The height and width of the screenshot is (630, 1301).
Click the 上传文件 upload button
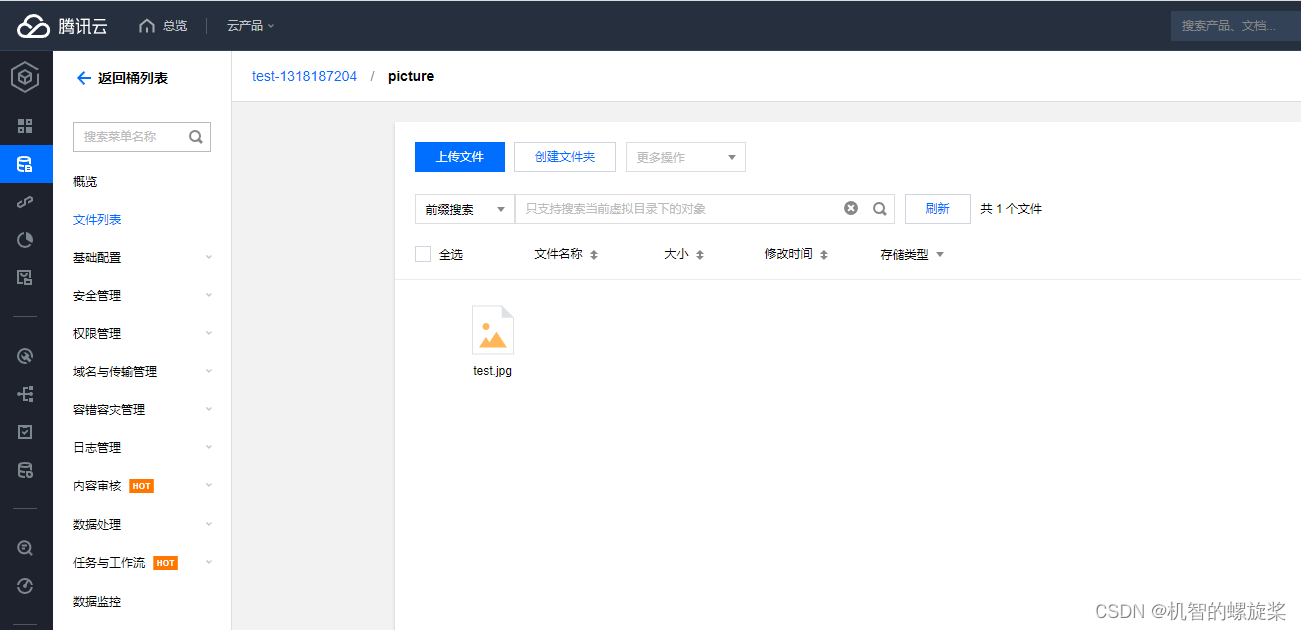point(459,157)
